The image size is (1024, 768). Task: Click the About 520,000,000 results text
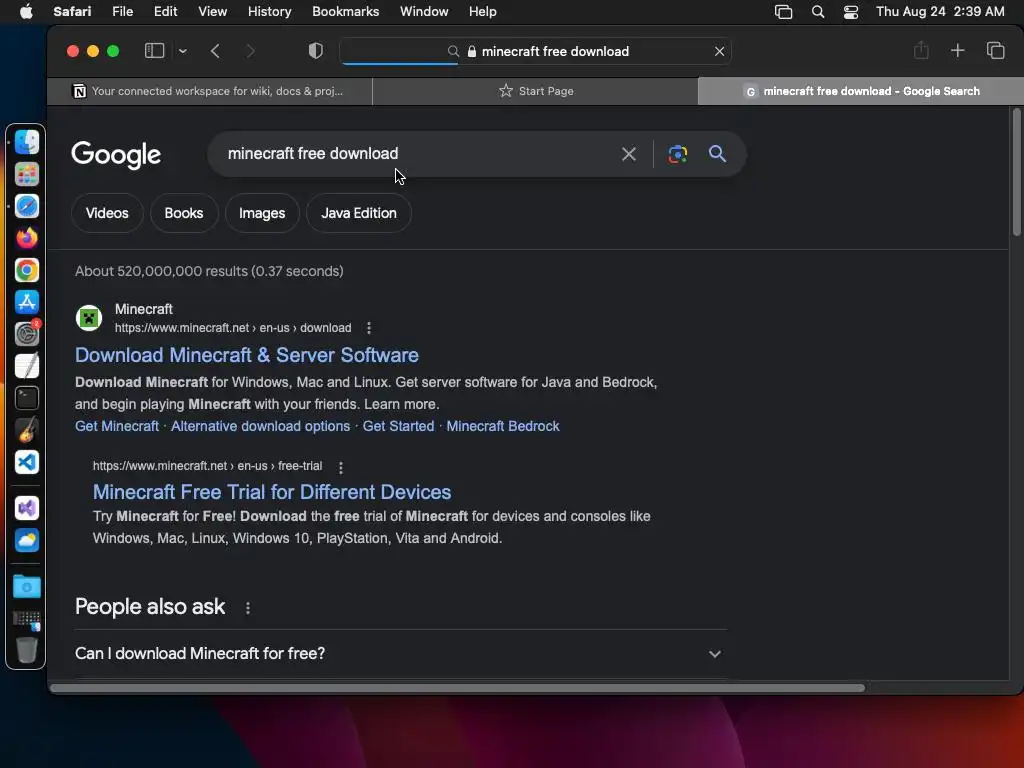tap(209, 271)
